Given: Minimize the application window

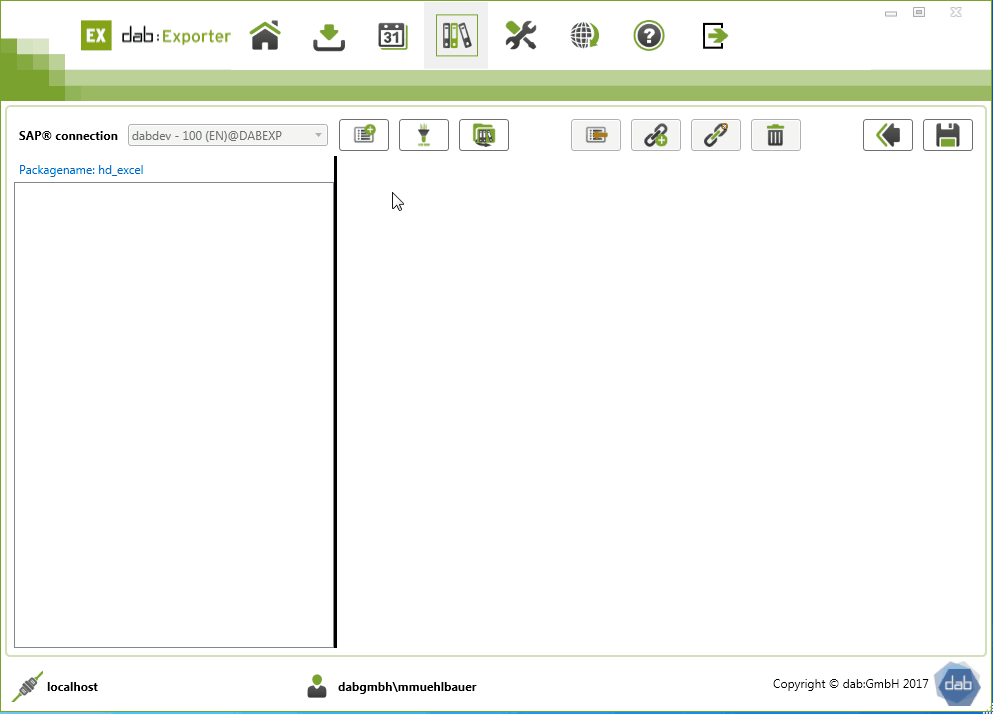Looking at the screenshot, I should click(x=891, y=13).
